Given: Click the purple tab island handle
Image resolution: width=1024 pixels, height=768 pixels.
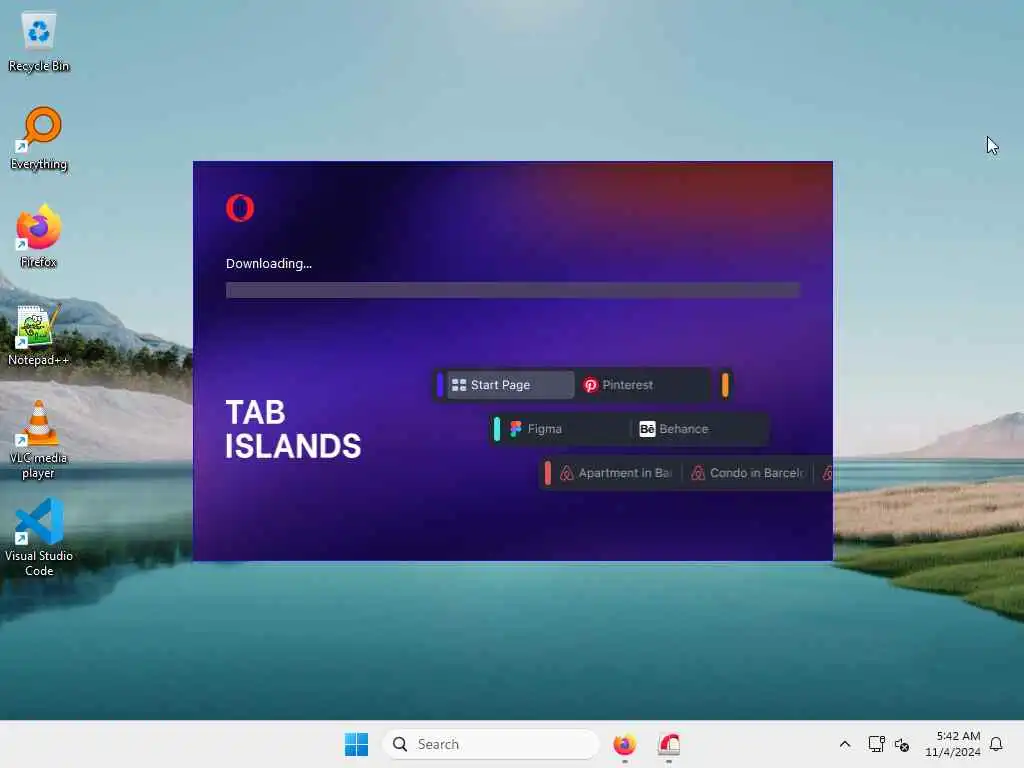Looking at the screenshot, I should point(440,385).
